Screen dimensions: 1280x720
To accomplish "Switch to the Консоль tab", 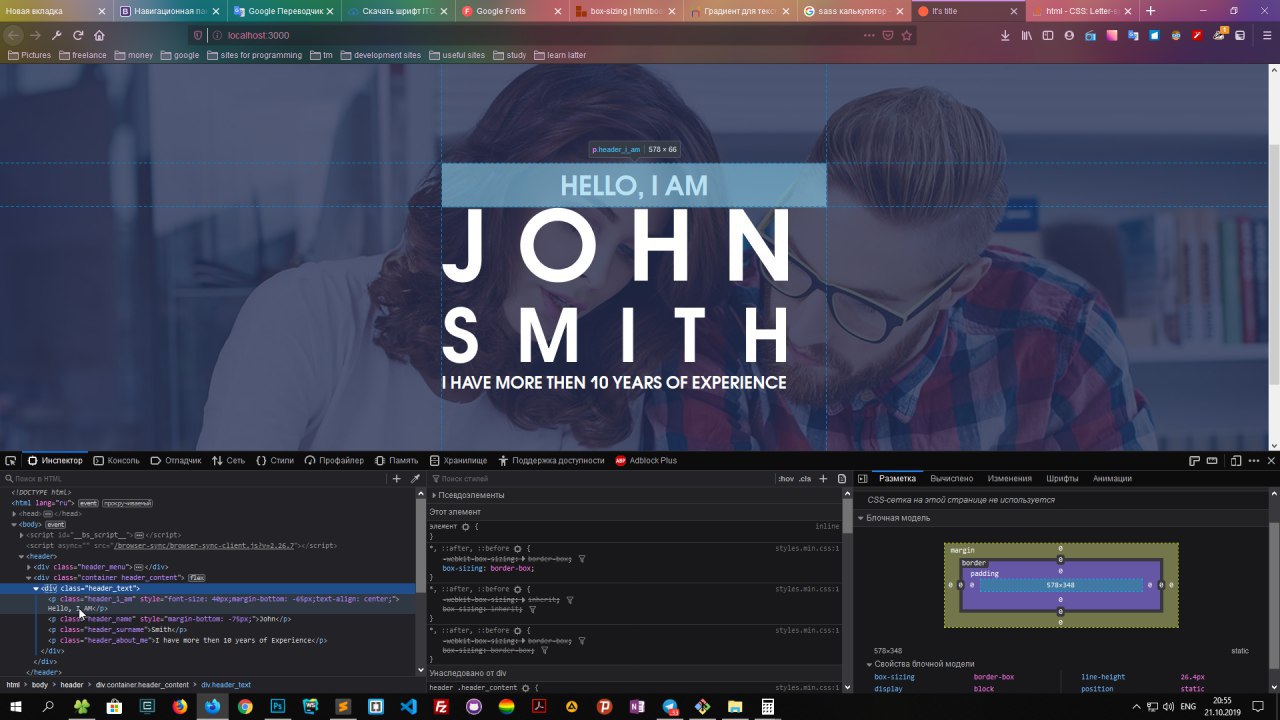I will point(116,461).
